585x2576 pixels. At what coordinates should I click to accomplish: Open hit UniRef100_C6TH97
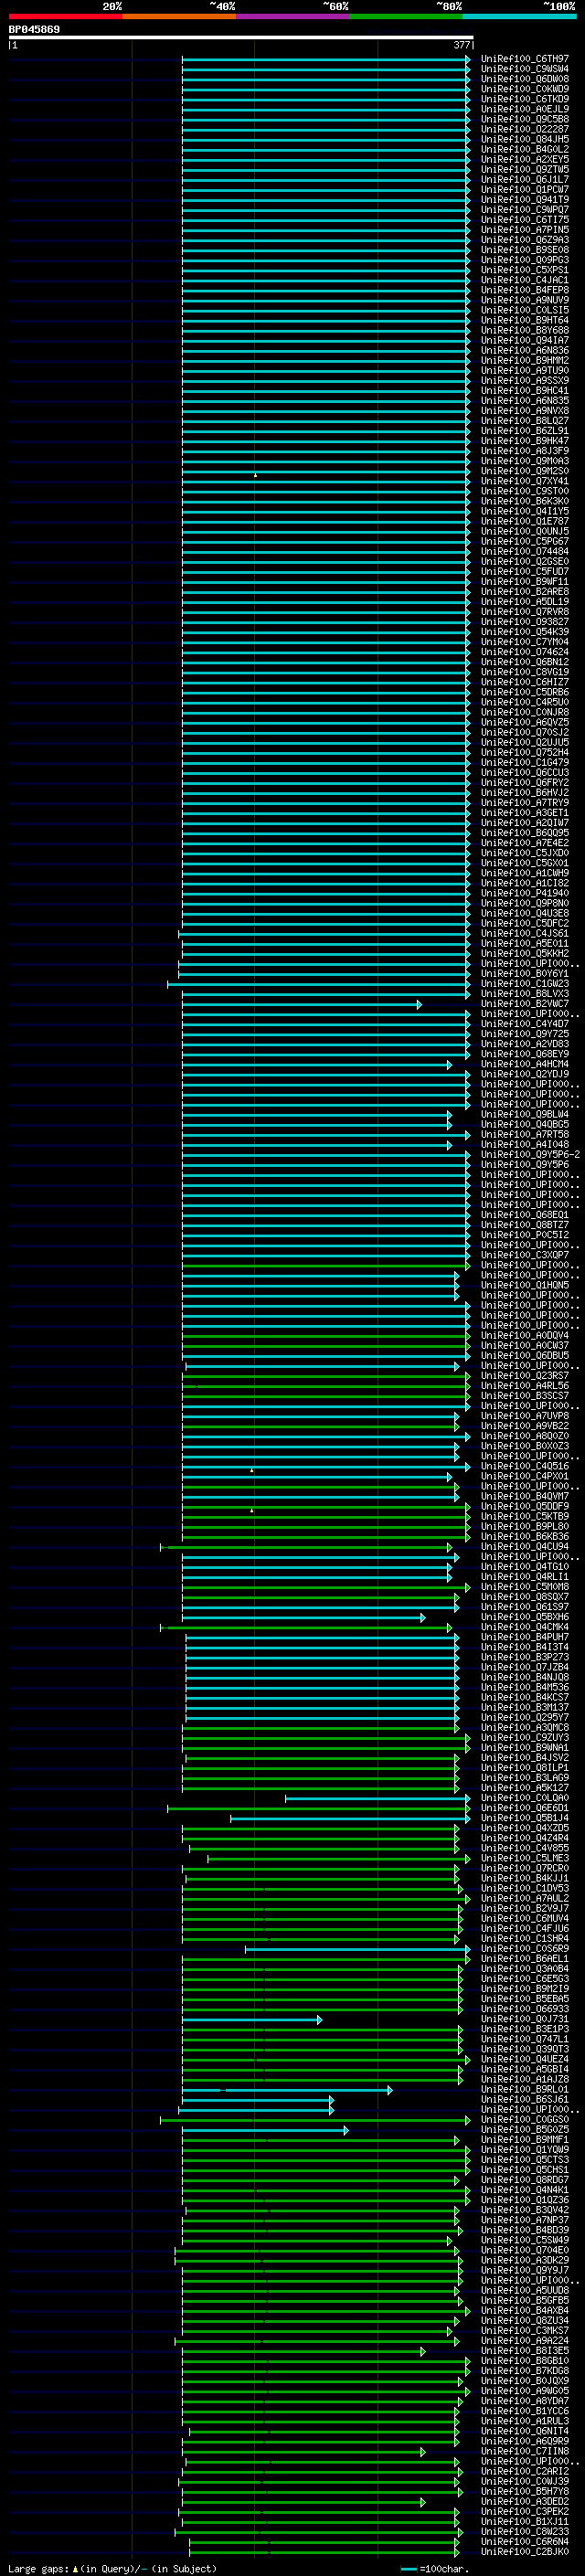[x=524, y=59]
